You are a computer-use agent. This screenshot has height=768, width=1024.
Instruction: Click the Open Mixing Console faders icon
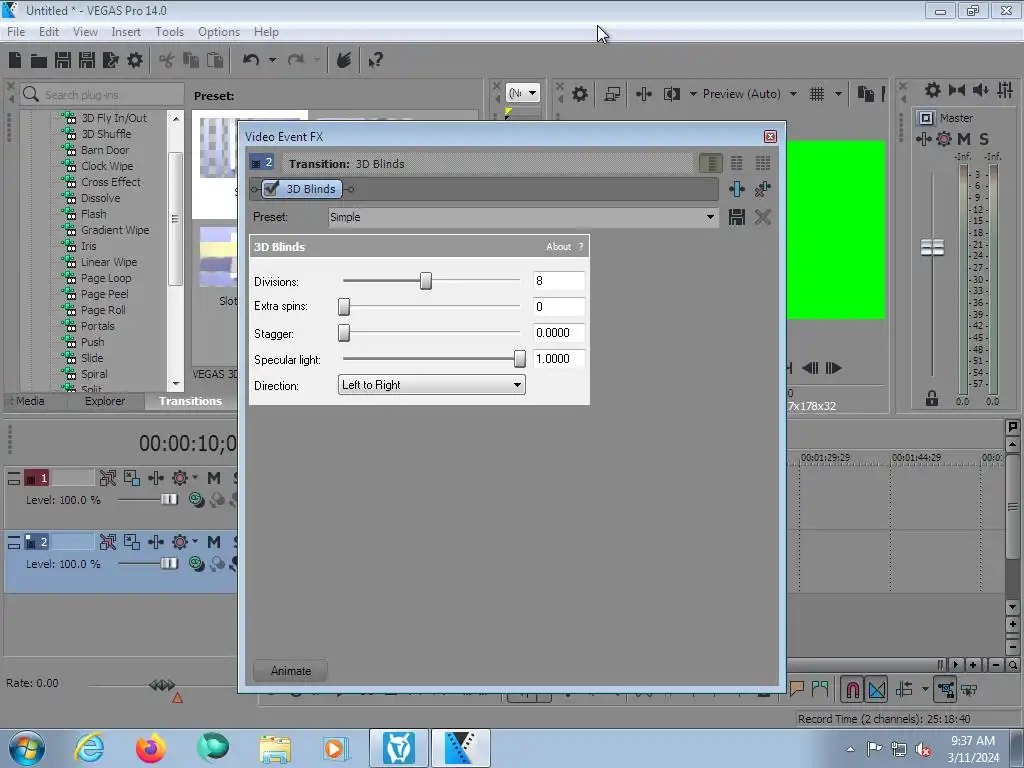[1005, 90]
